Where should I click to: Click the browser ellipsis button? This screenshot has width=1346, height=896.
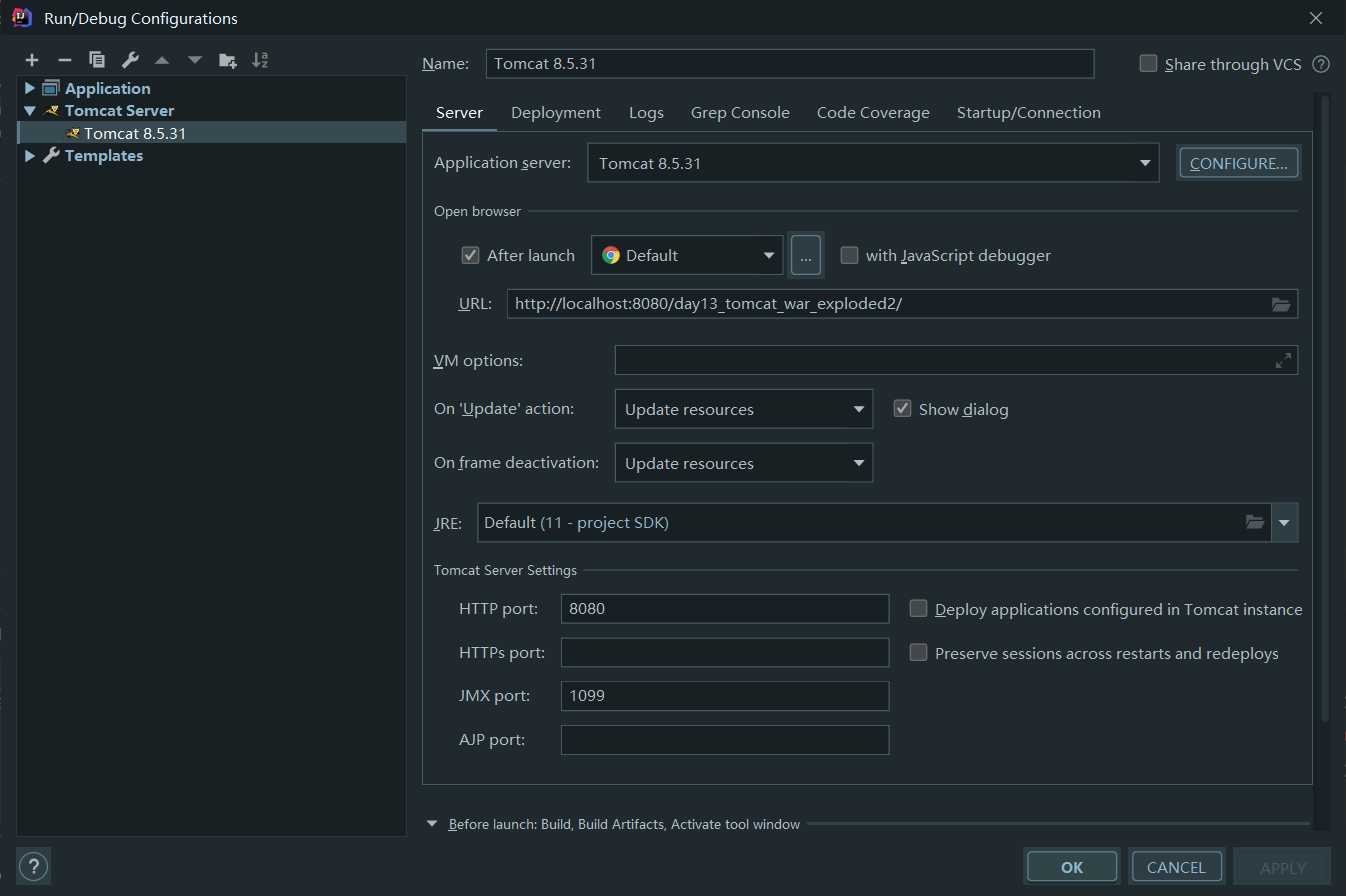pyautogui.click(x=806, y=255)
